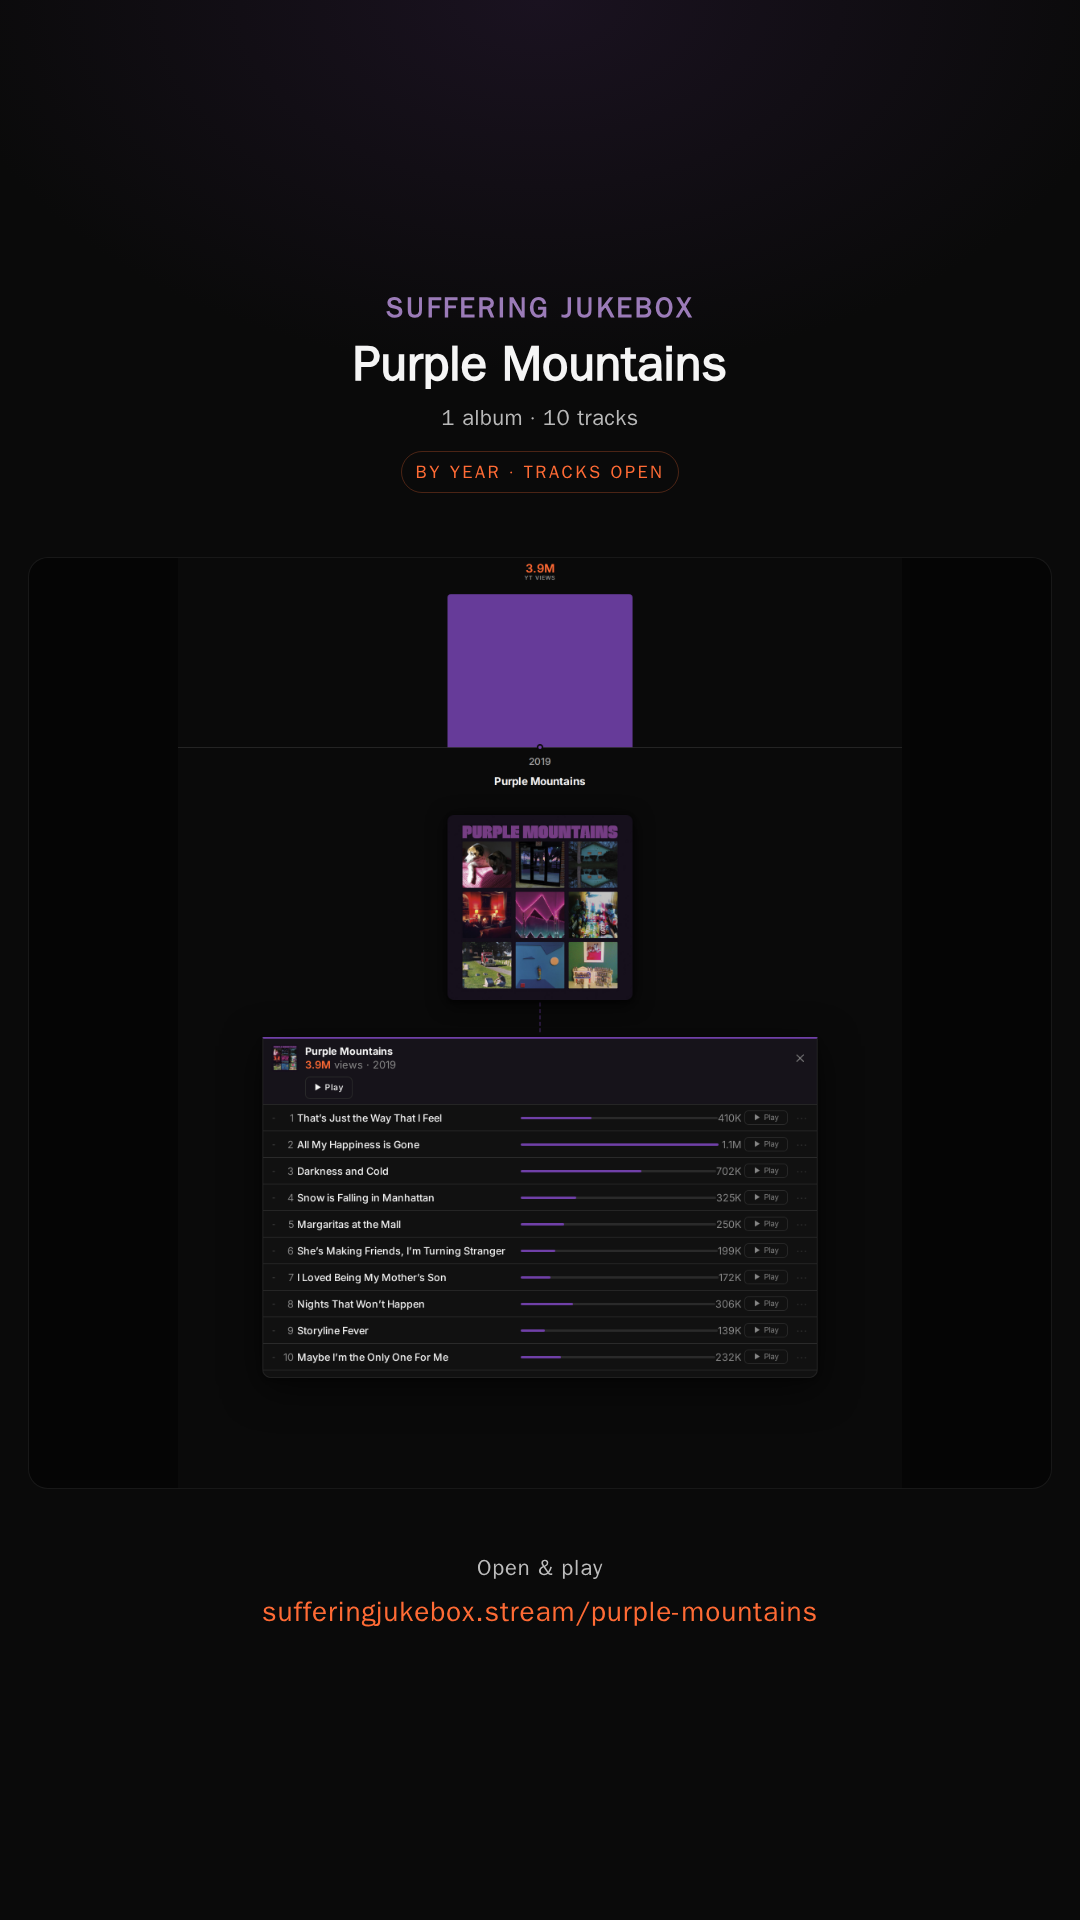Play 'Nights That Won't Happen'

point(766,1304)
